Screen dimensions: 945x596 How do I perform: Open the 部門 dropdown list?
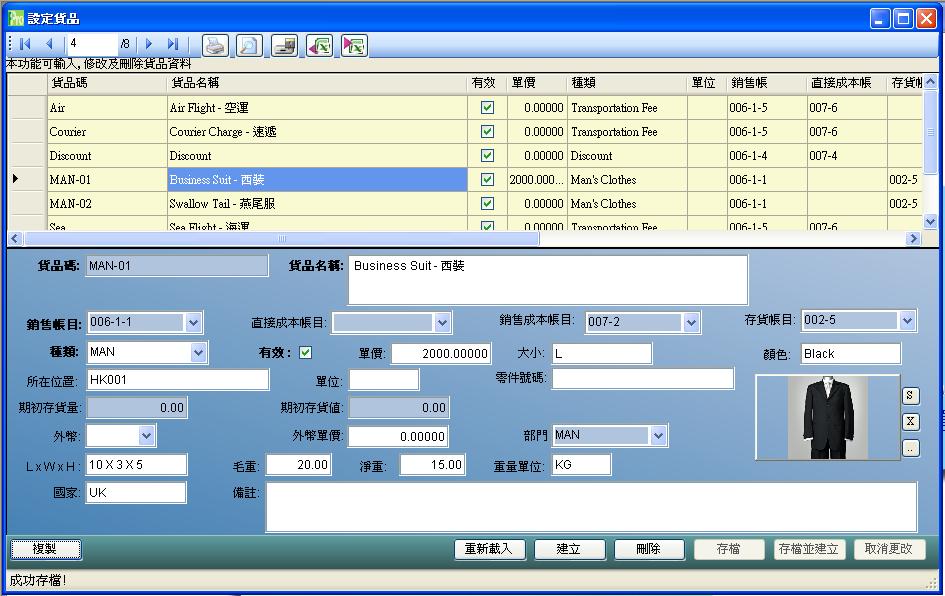pyautogui.click(x=658, y=436)
